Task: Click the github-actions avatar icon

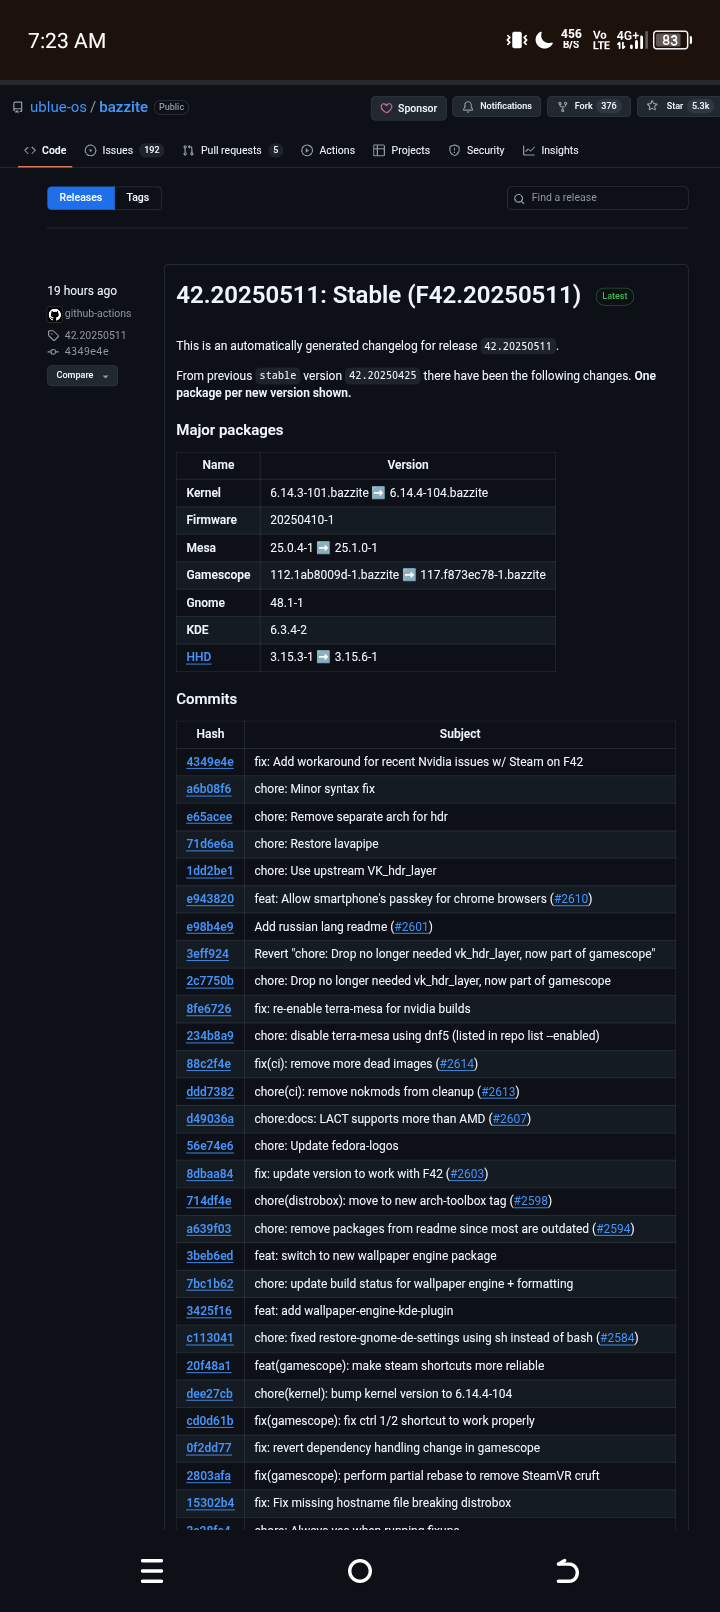Action: pos(54,314)
